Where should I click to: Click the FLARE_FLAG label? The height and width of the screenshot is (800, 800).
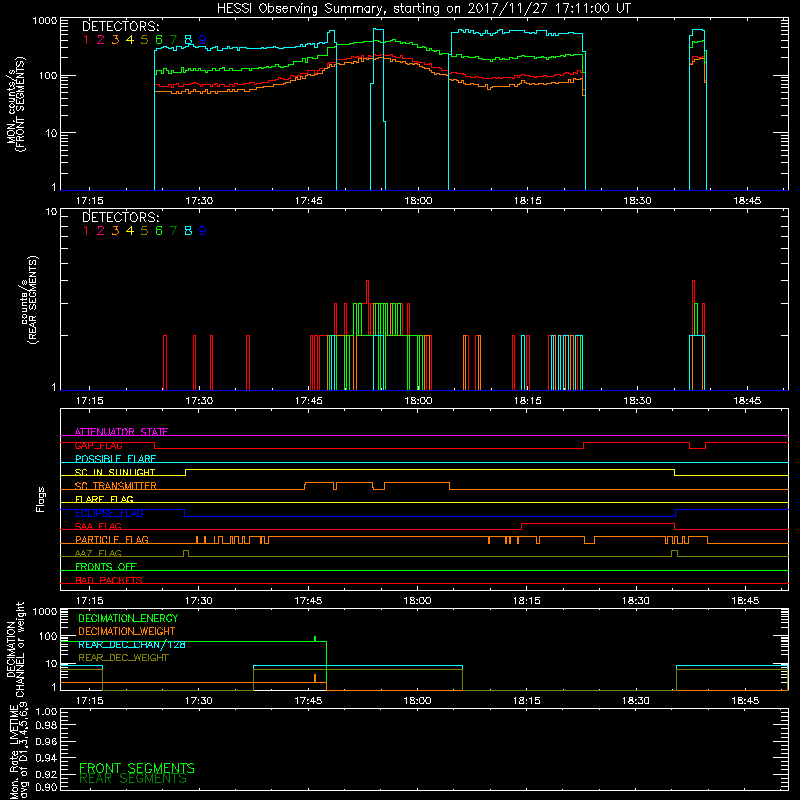click(x=104, y=499)
